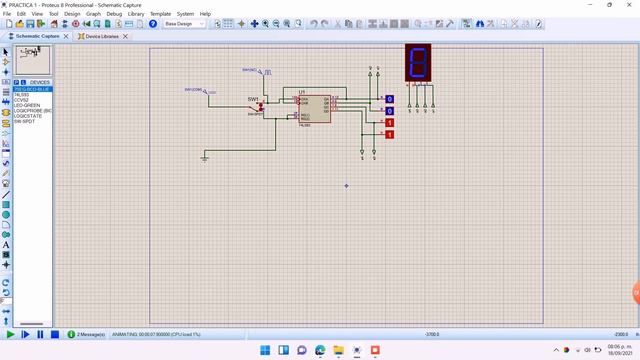Select the Subcircuit Mode tool
The image size is (640, 360).
click(x=6, y=112)
